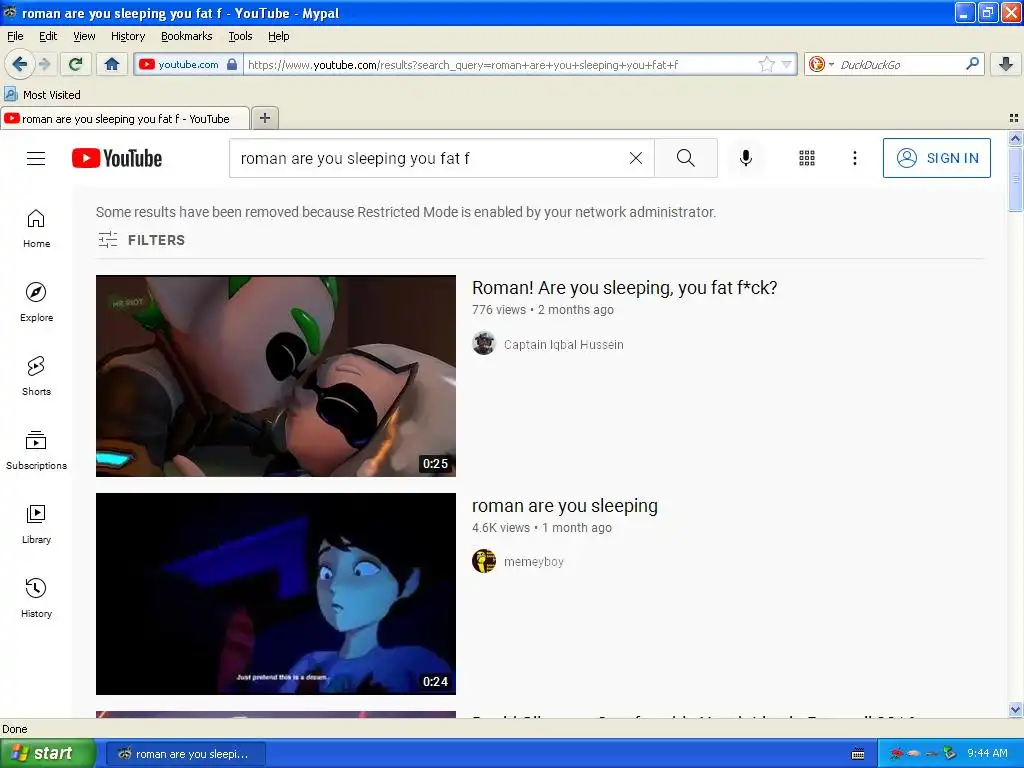Play the 0:25 video thumbnail

point(276,376)
